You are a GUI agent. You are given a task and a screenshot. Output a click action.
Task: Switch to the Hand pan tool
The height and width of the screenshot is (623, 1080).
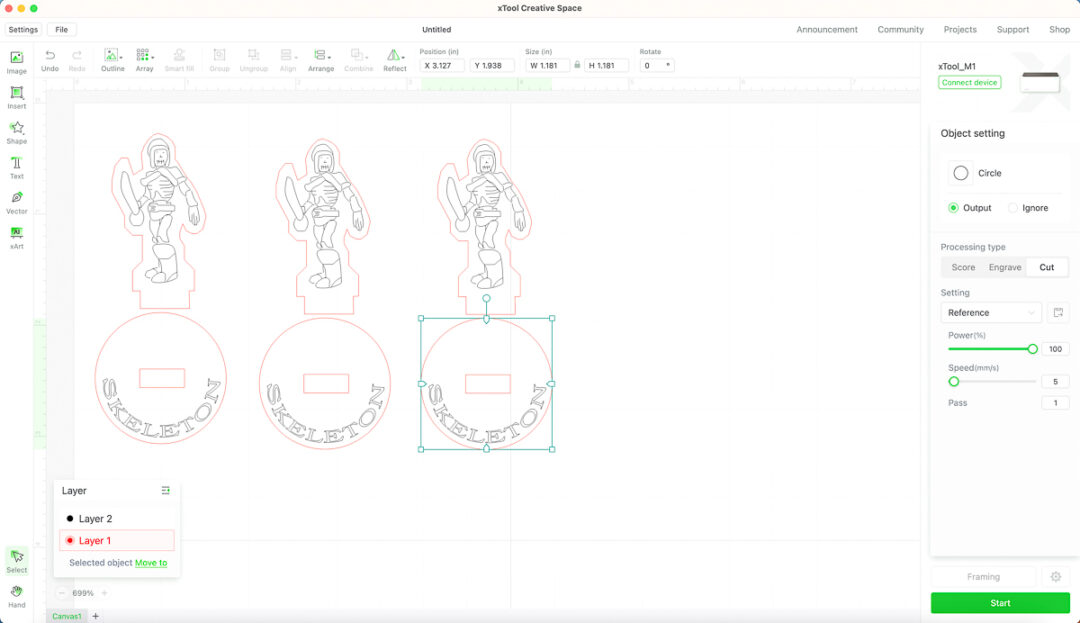(x=16, y=595)
